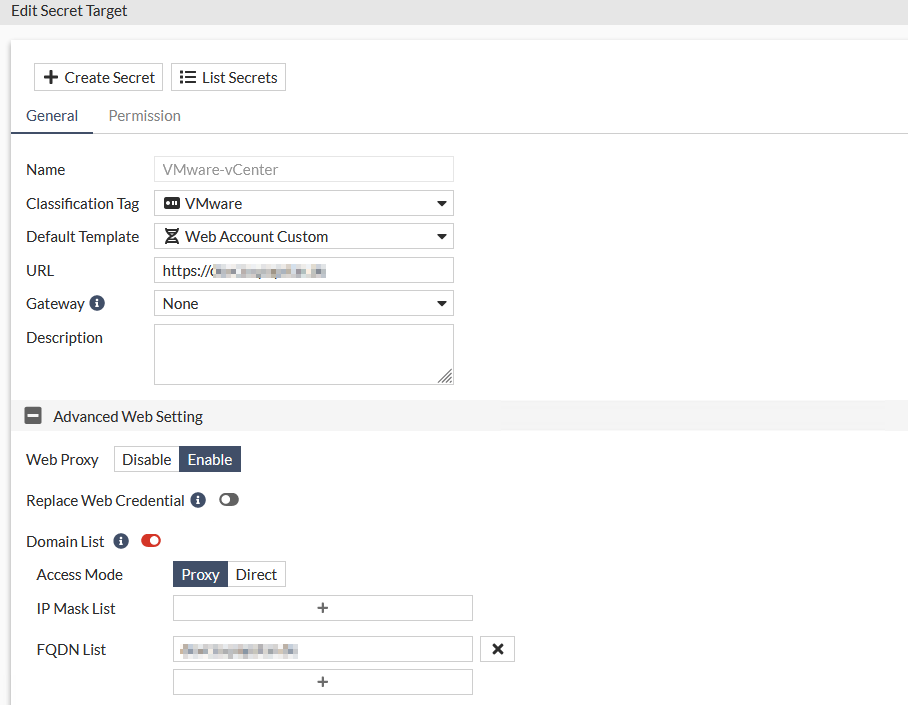Set Web Proxy to Disable
The image size is (908, 705).
[147, 460]
